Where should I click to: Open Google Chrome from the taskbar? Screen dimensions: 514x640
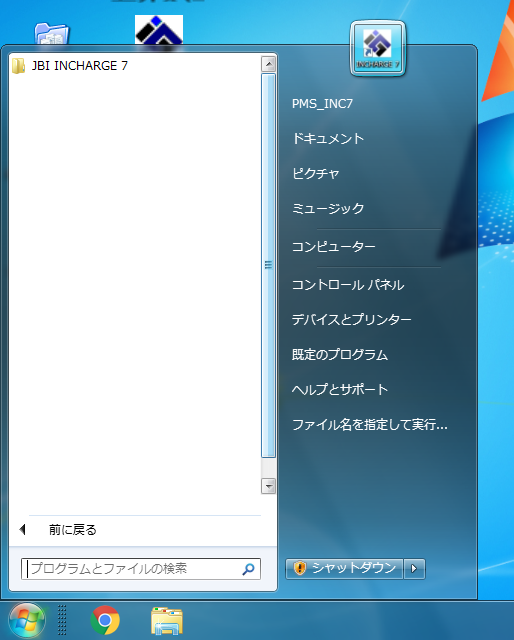(x=105, y=620)
